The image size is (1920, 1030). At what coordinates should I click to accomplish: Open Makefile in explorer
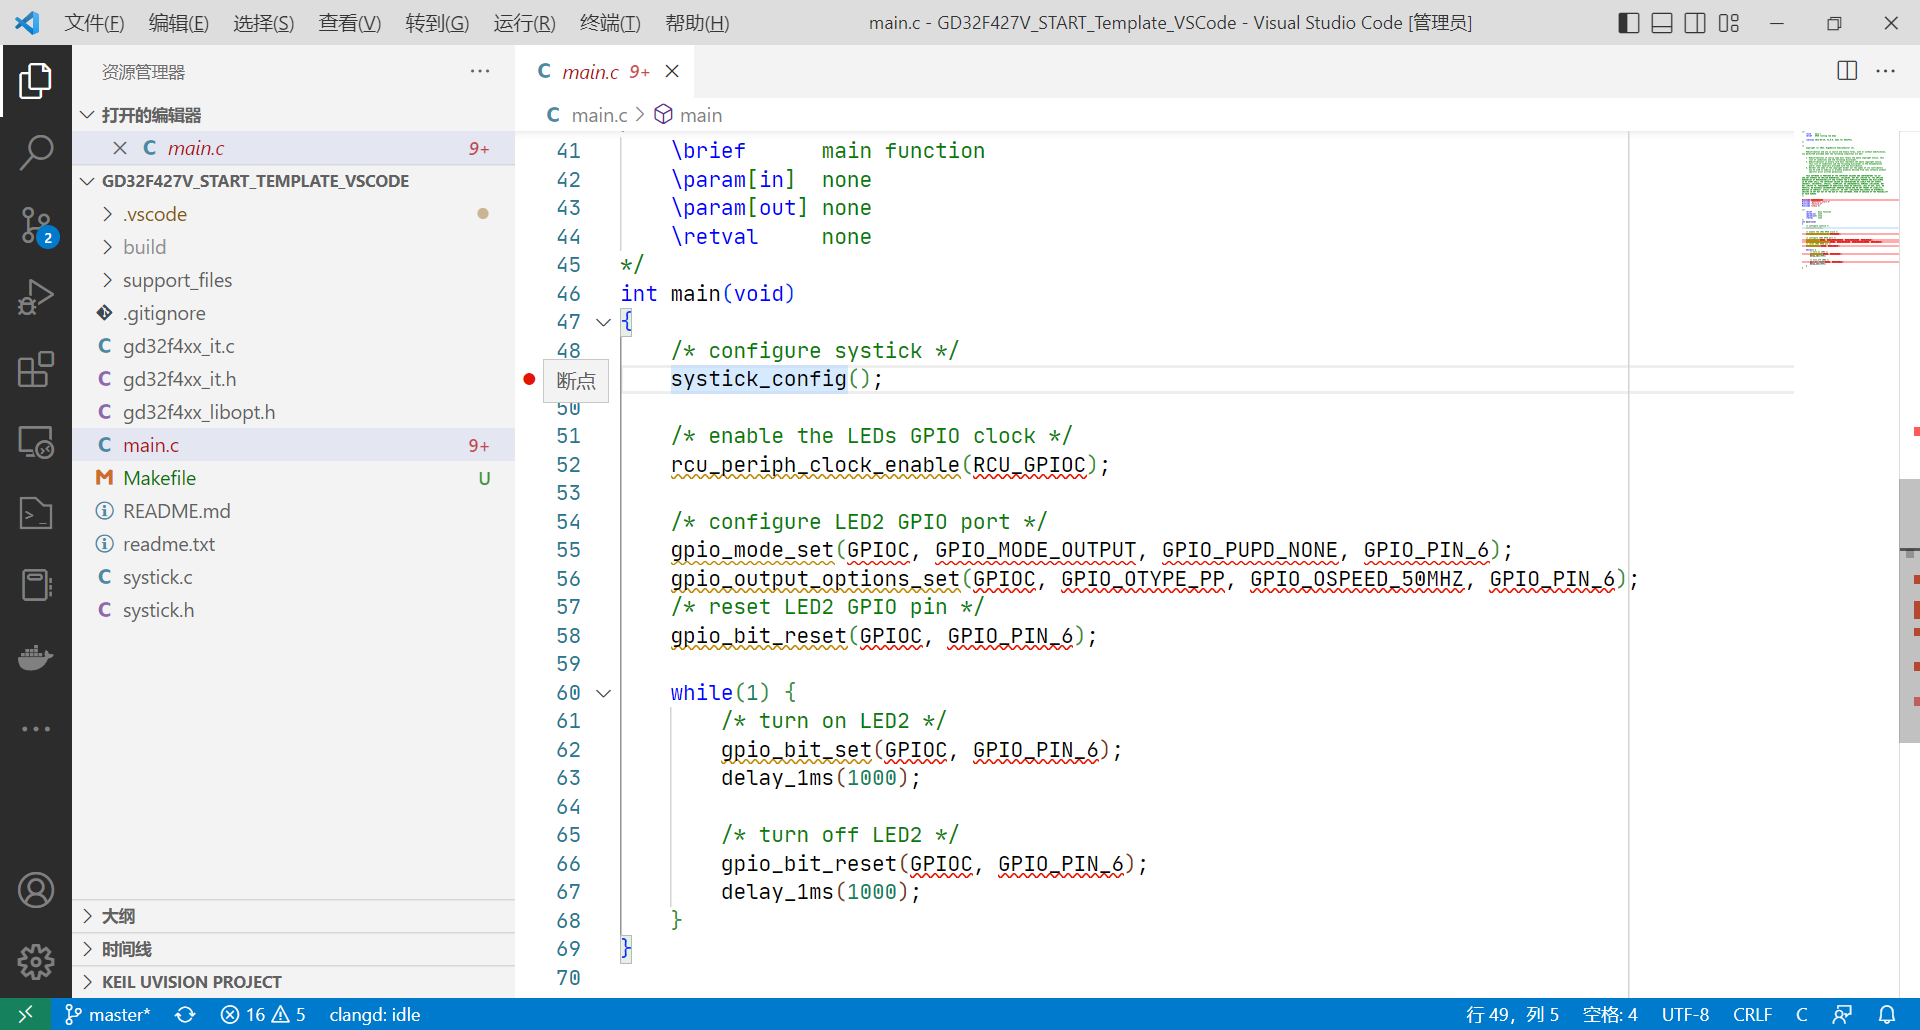(x=294, y=478)
